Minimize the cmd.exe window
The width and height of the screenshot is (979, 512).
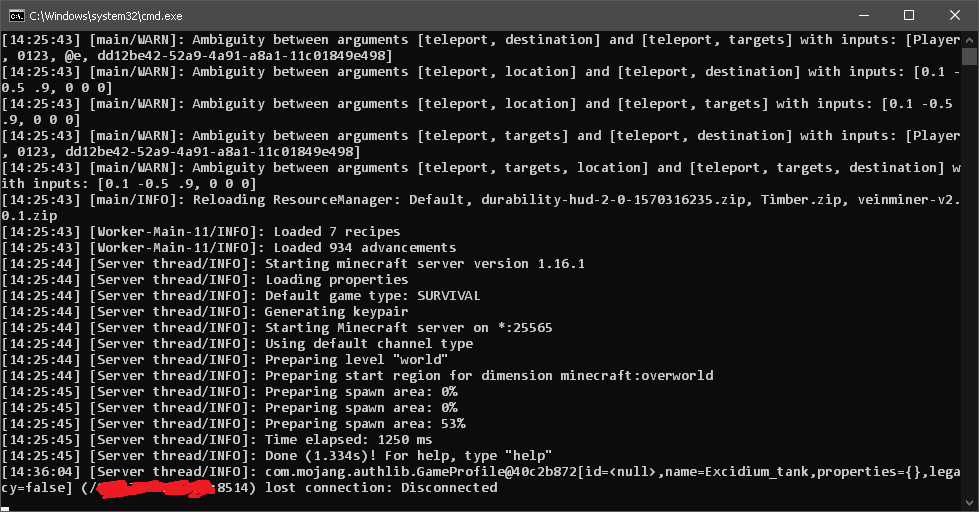click(x=863, y=15)
